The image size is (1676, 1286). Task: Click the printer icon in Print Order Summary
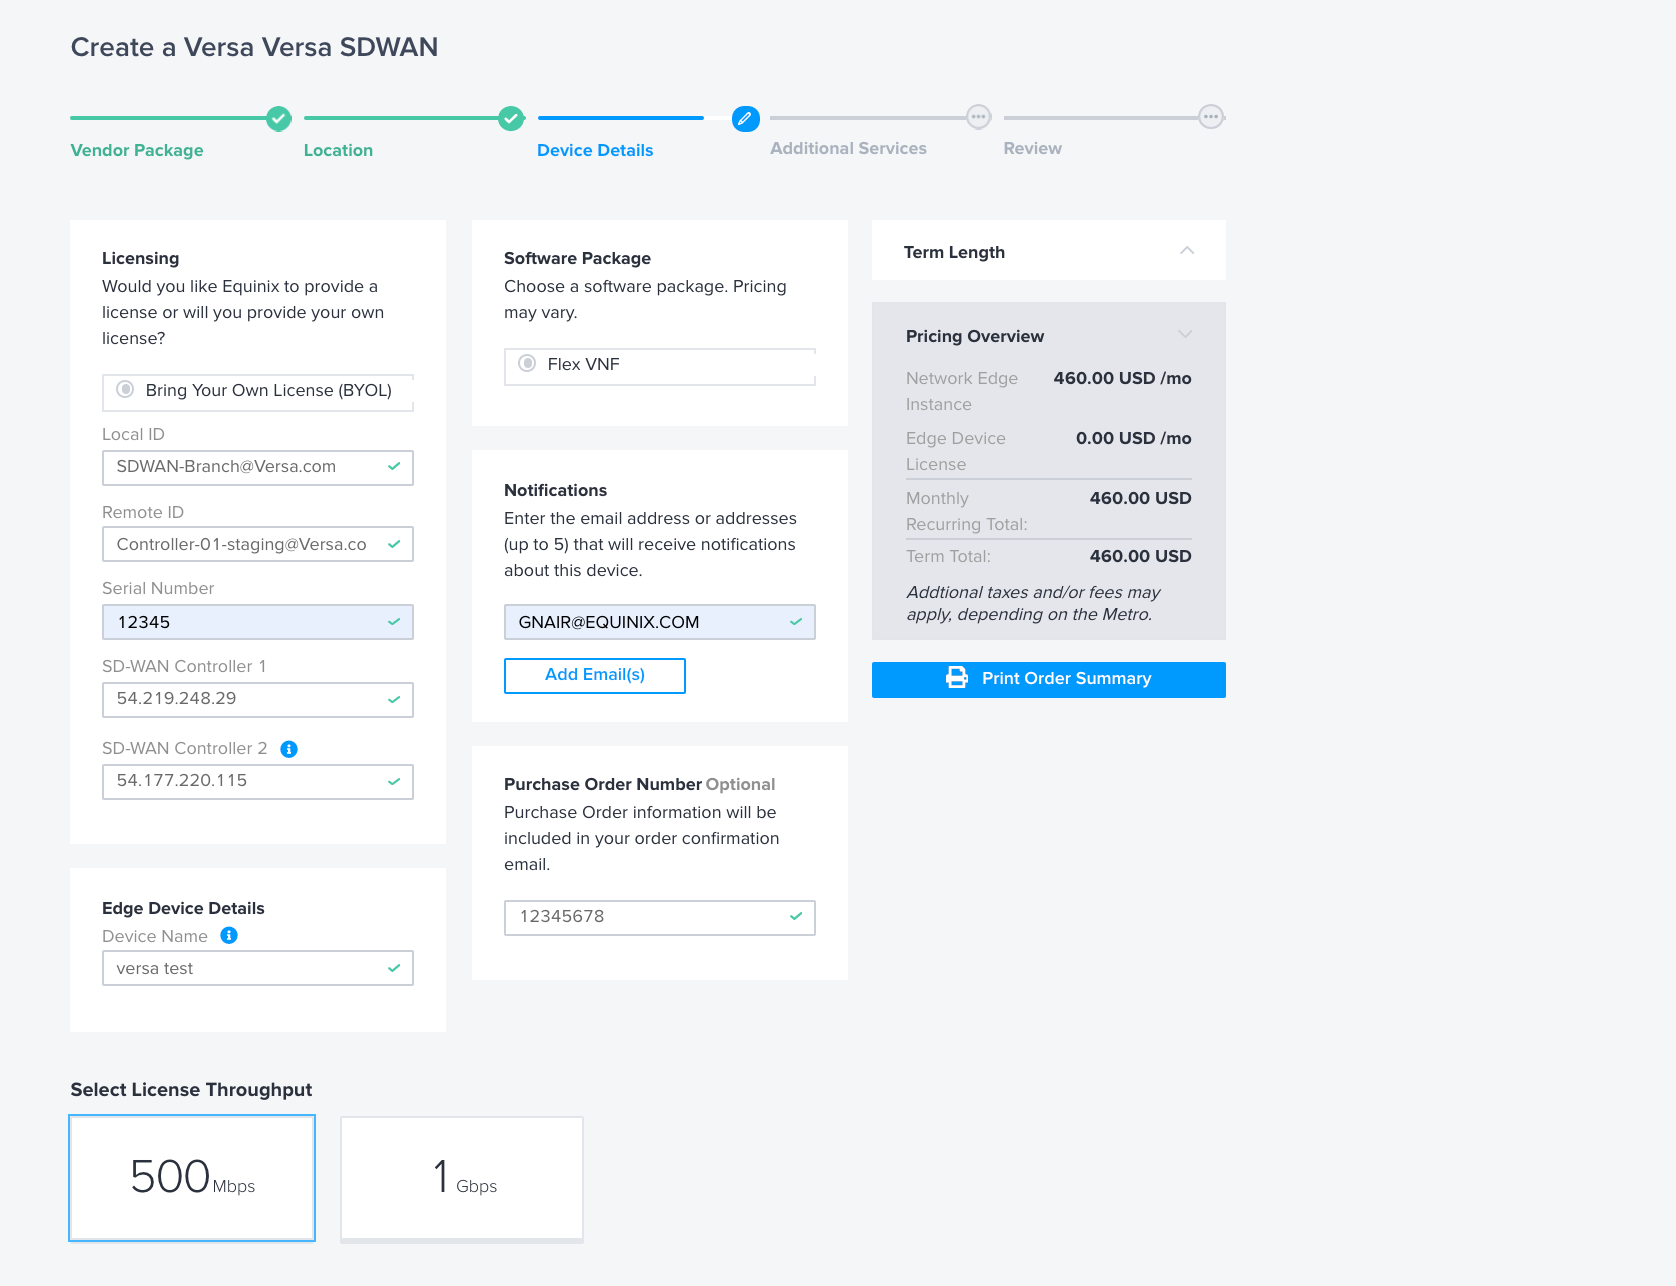[x=957, y=678]
